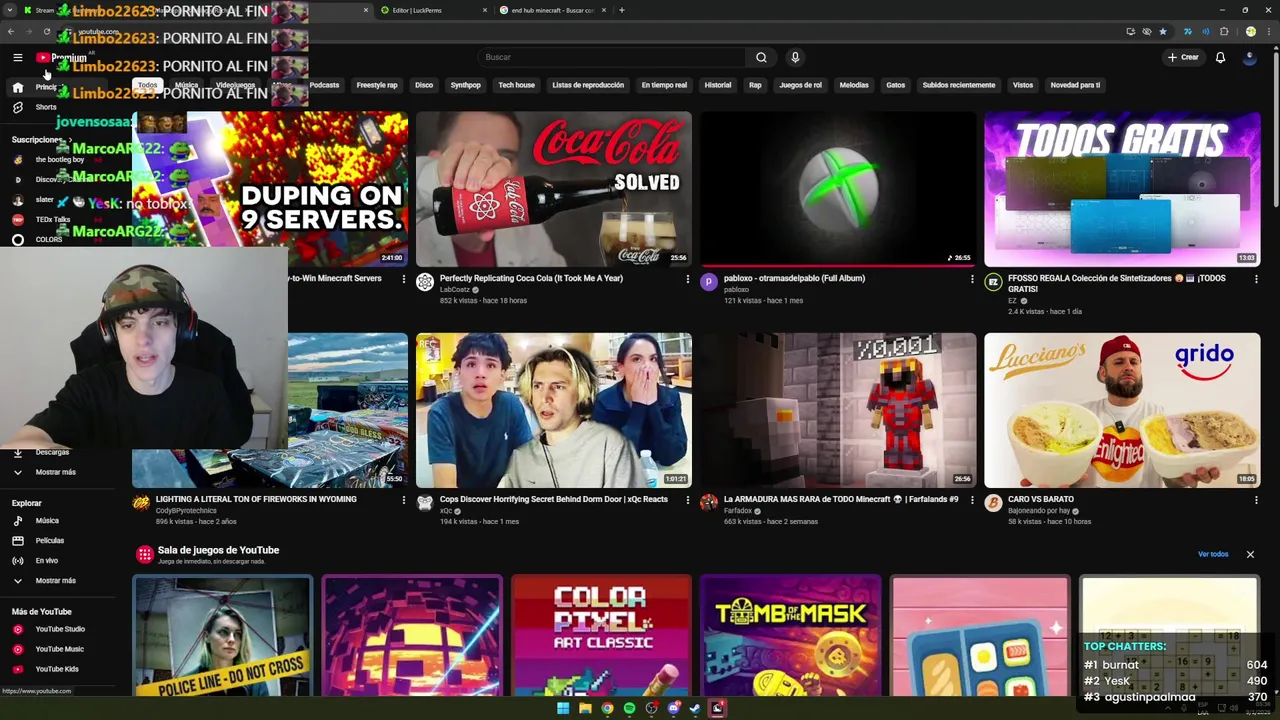Click the search magnifier button
The height and width of the screenshot is (720, 1280).
(x=761, y=57)
